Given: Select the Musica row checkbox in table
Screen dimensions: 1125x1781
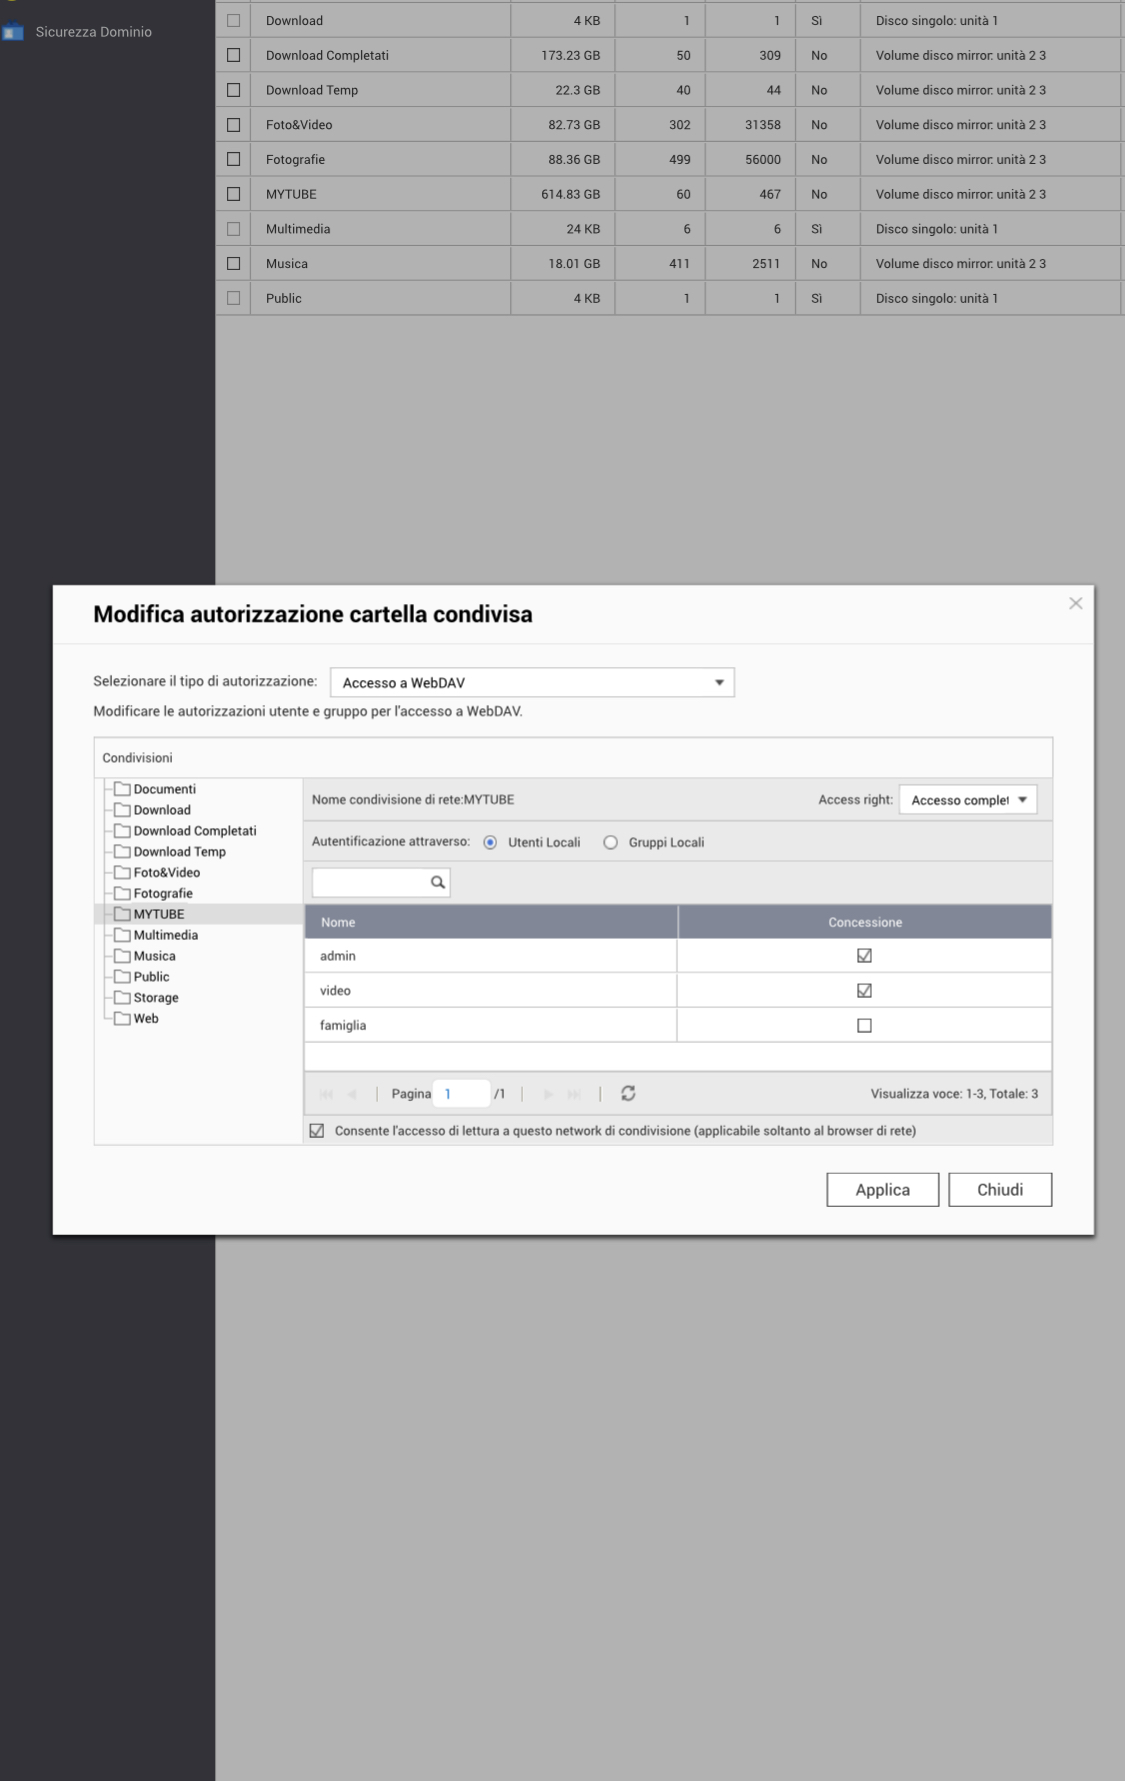Looking at the screenshot, I should [x=233, y=263].
